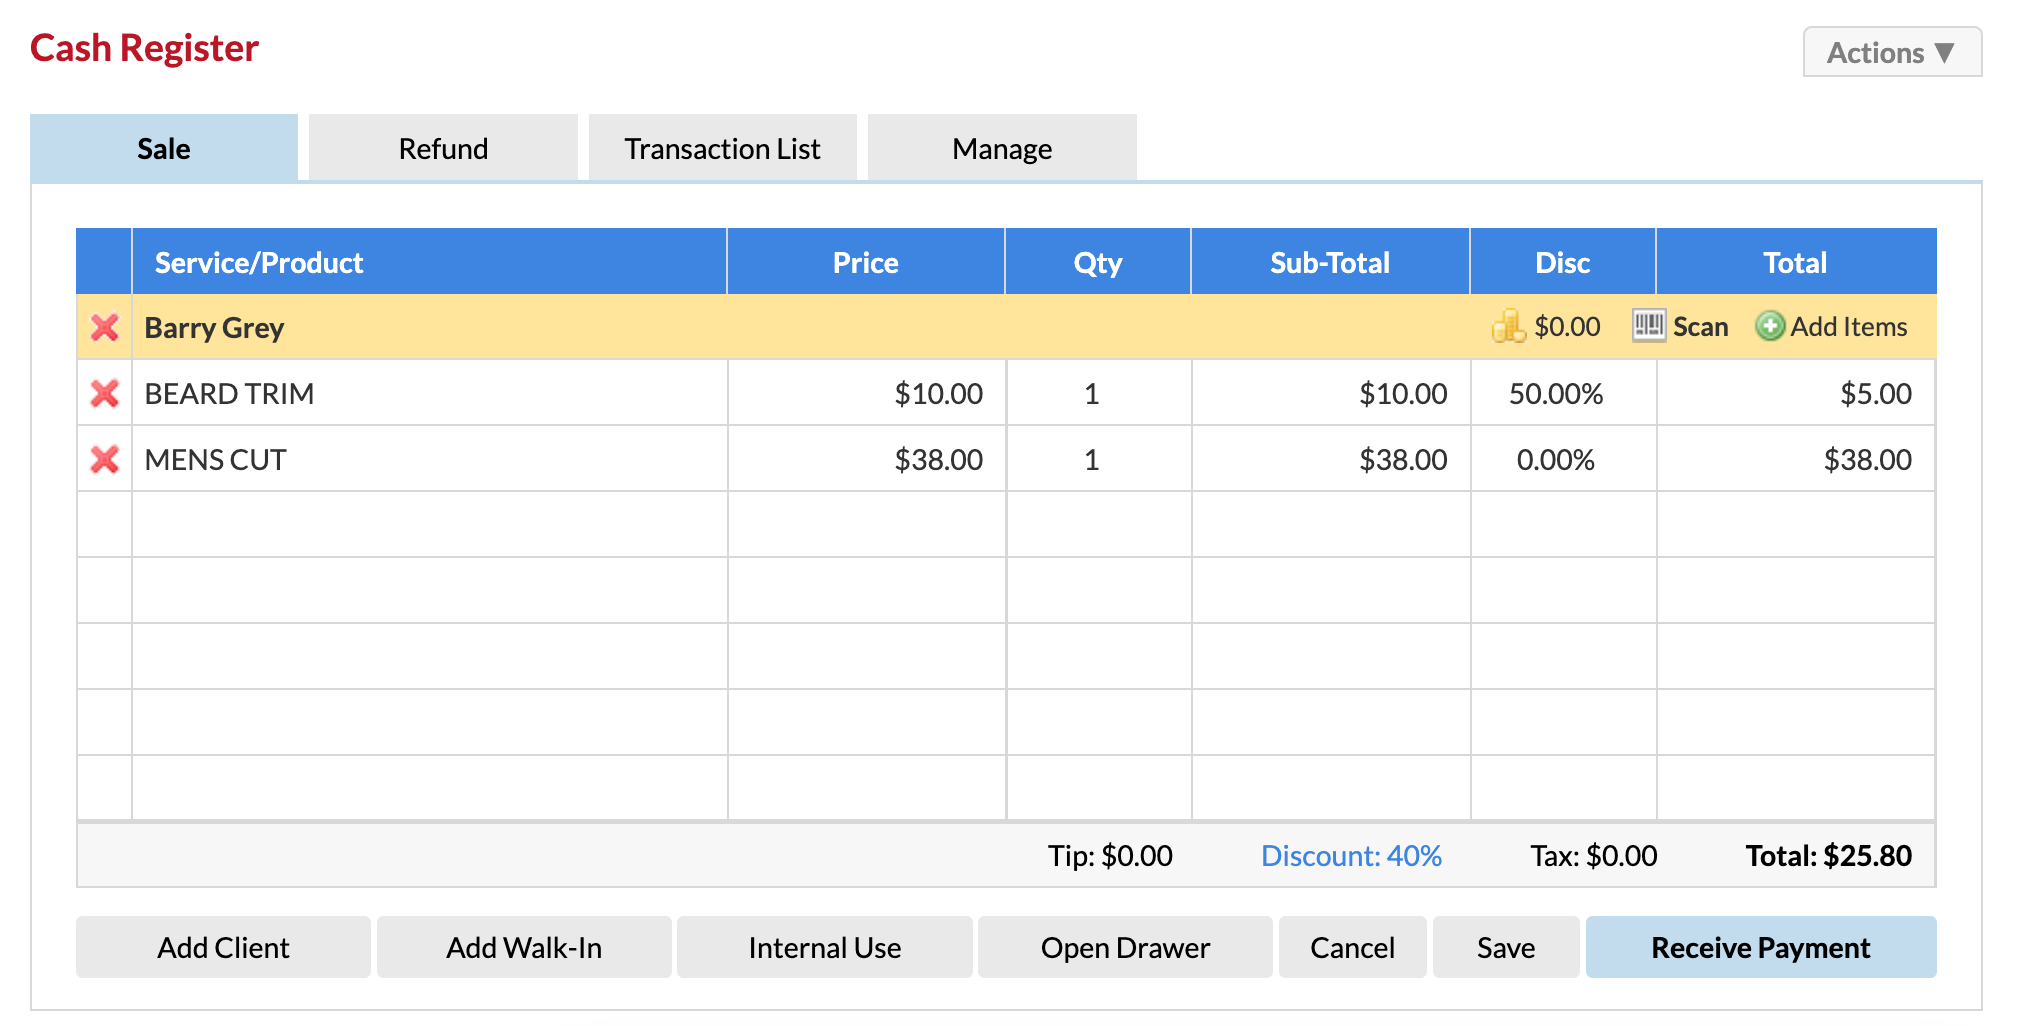Screen dimensions: 2018x1026
Task: Open the Transaction List tab
Action: tap(722, 148)
